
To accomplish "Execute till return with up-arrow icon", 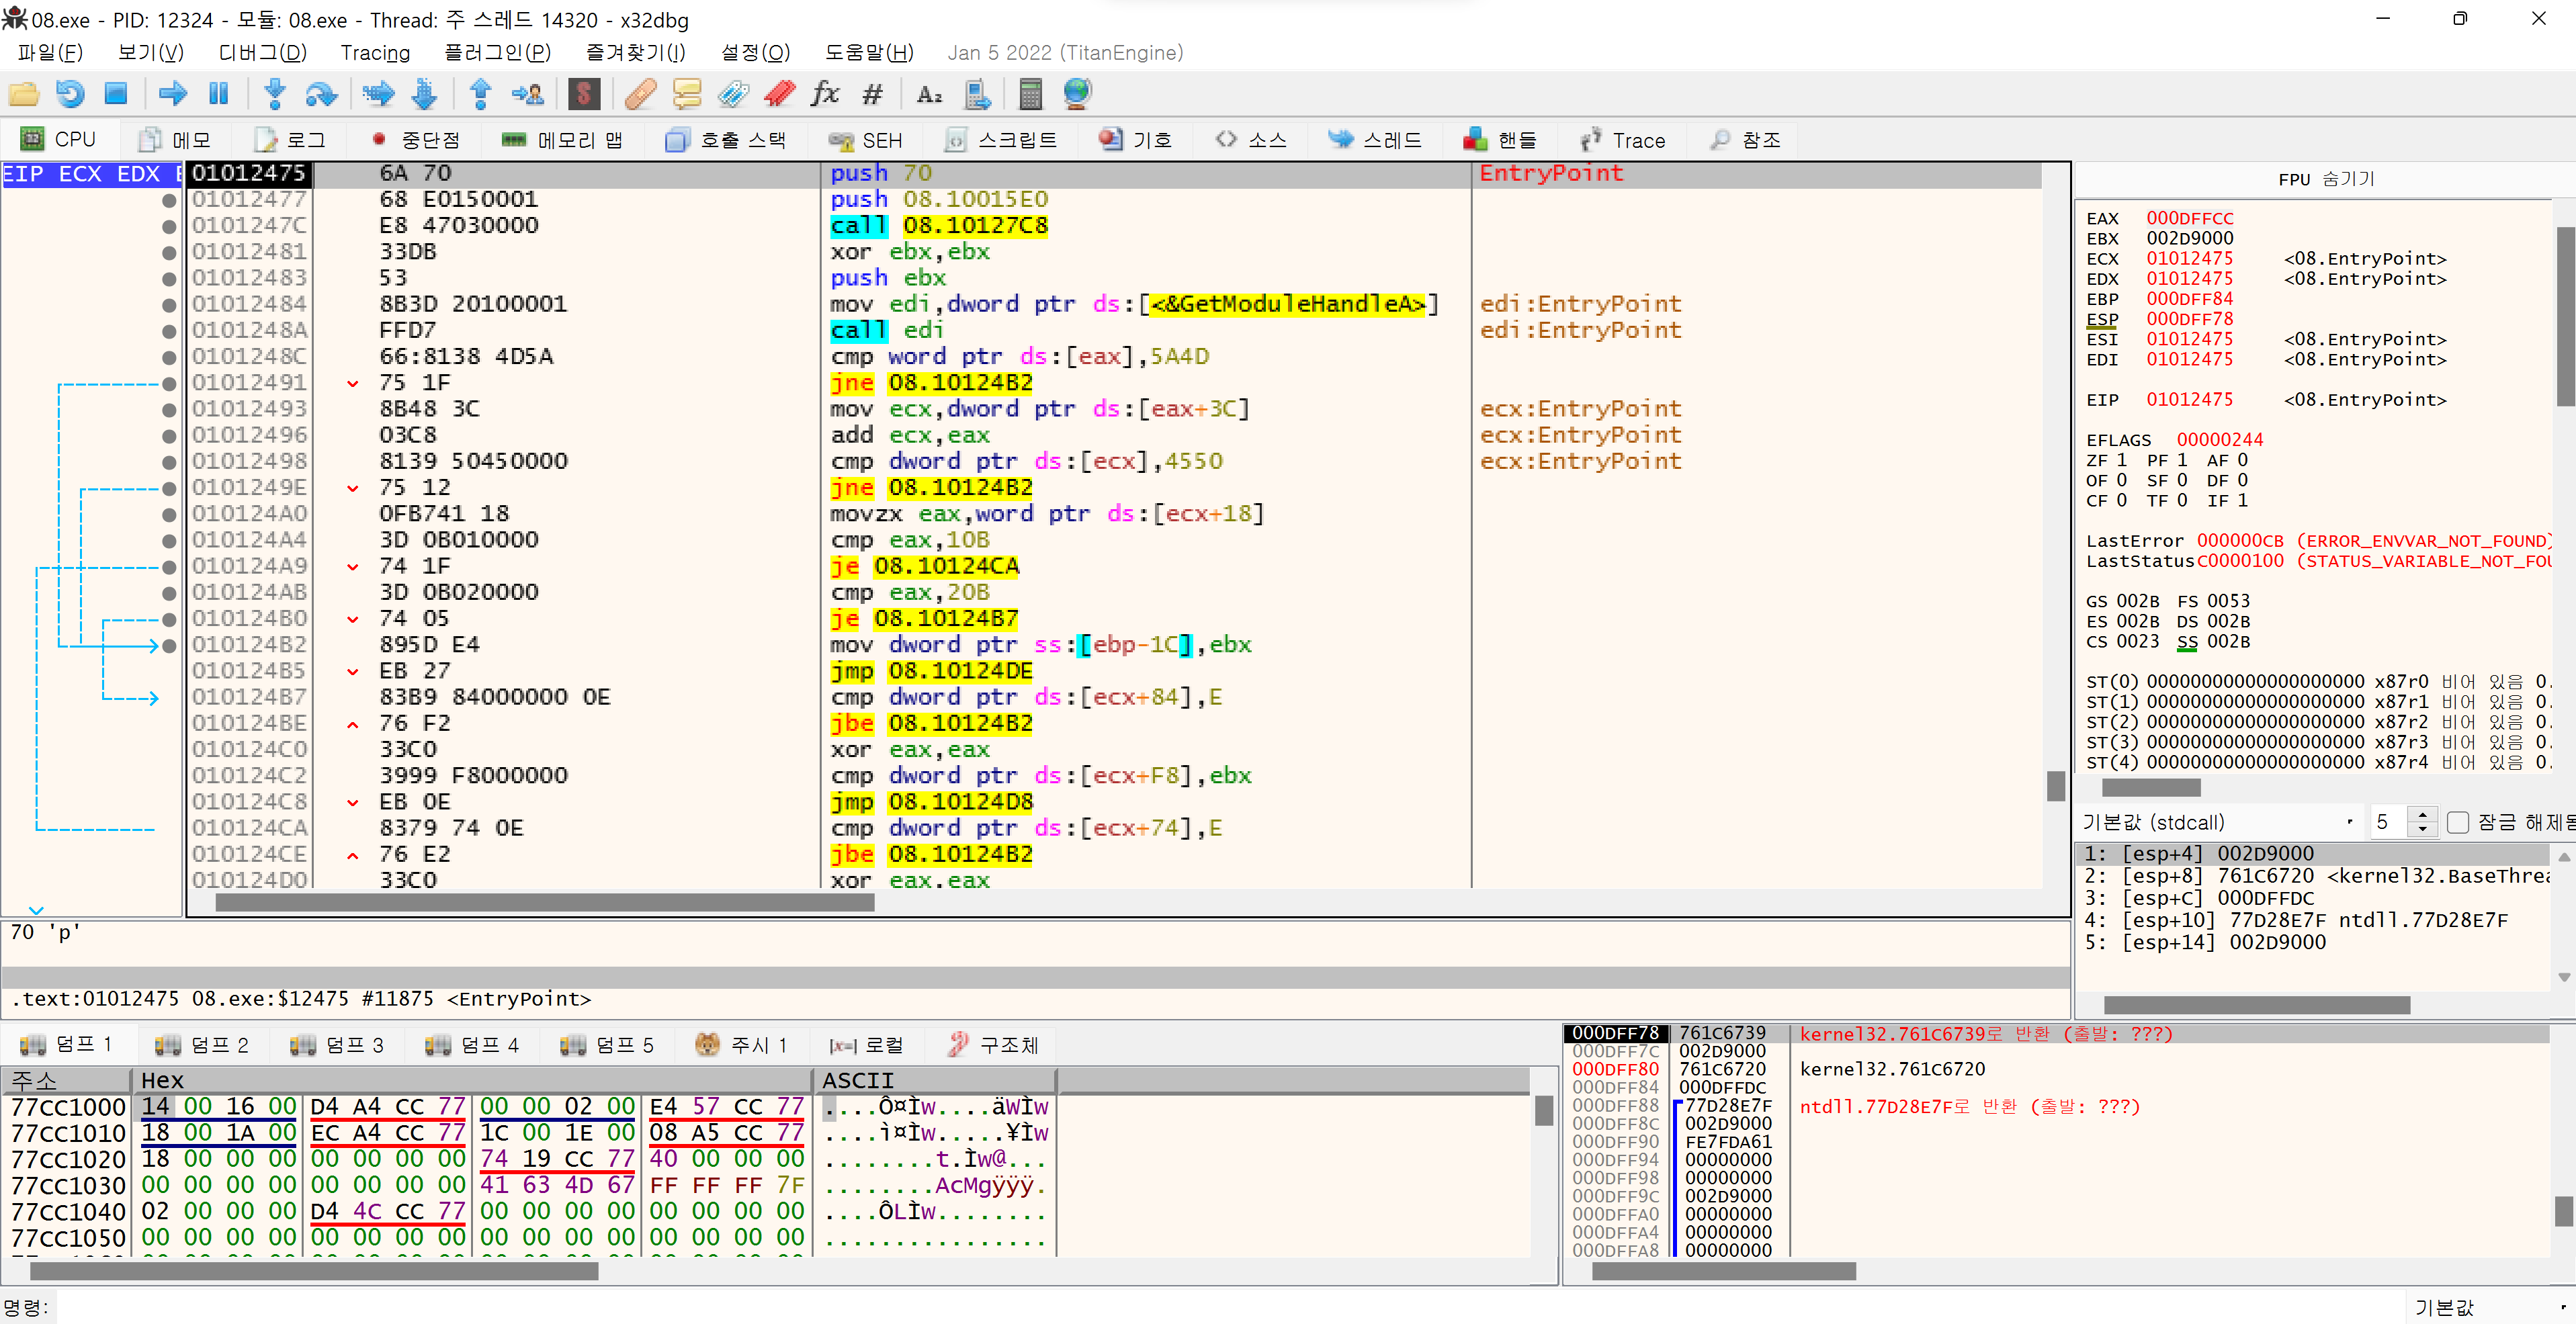I will (481, 94).
